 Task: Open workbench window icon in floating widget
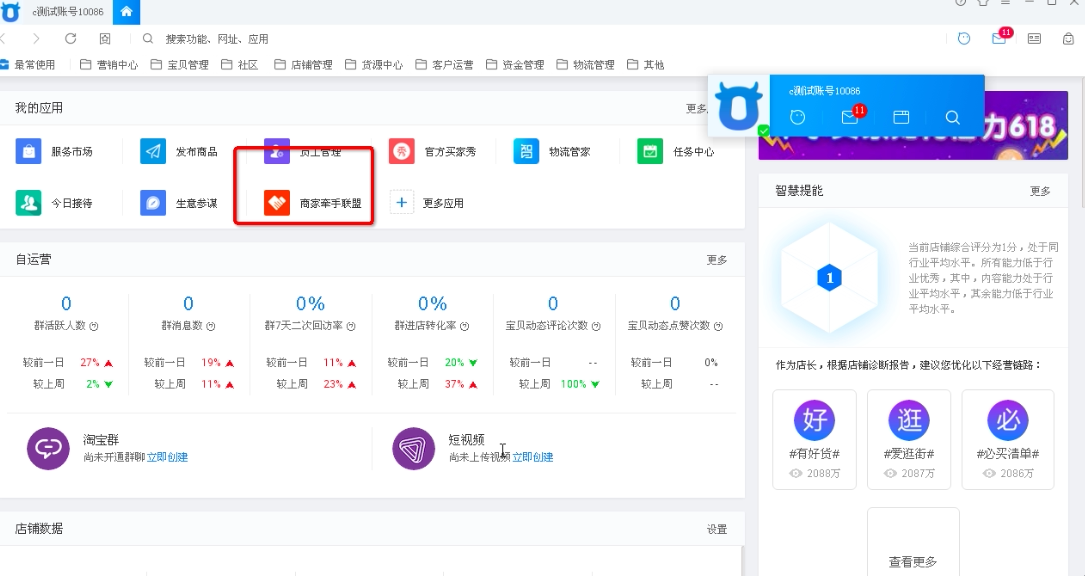click(x=901, y=117)
